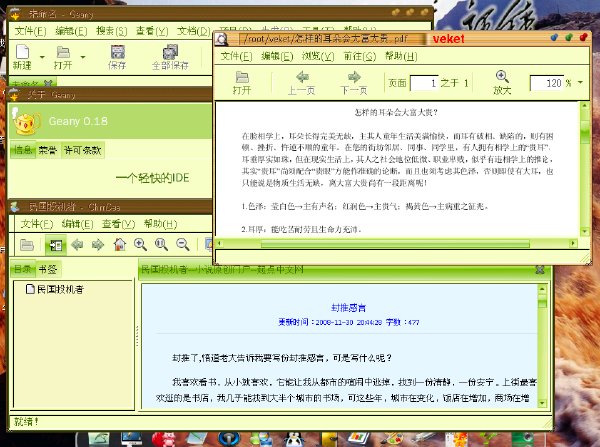
Task: Click the Geany teapot logo in About dialog
Action: pyautogui.click(x=26, y=122)
